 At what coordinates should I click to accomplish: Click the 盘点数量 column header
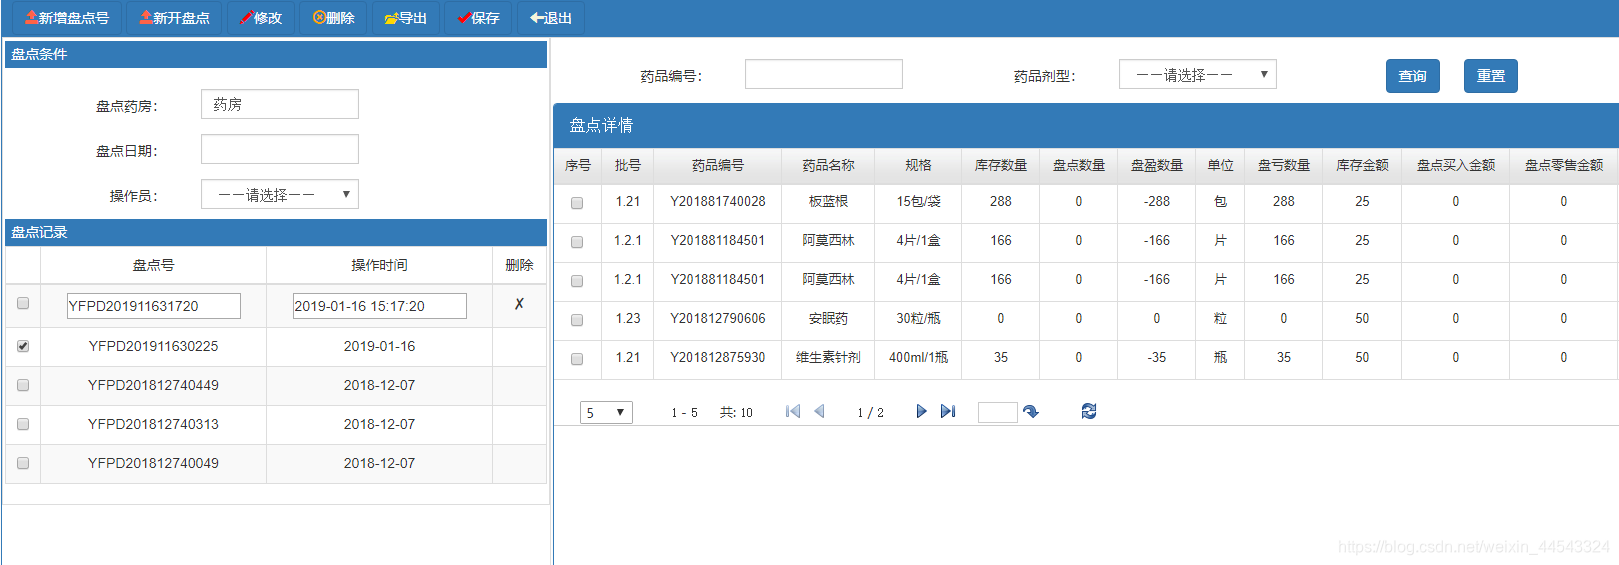click(1079, 166)
